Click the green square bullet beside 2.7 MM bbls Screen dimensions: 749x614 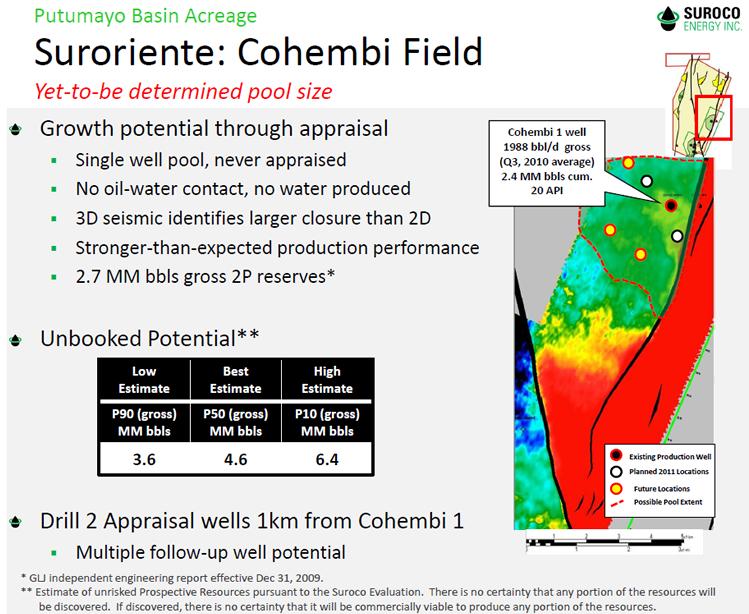(54, 277)
